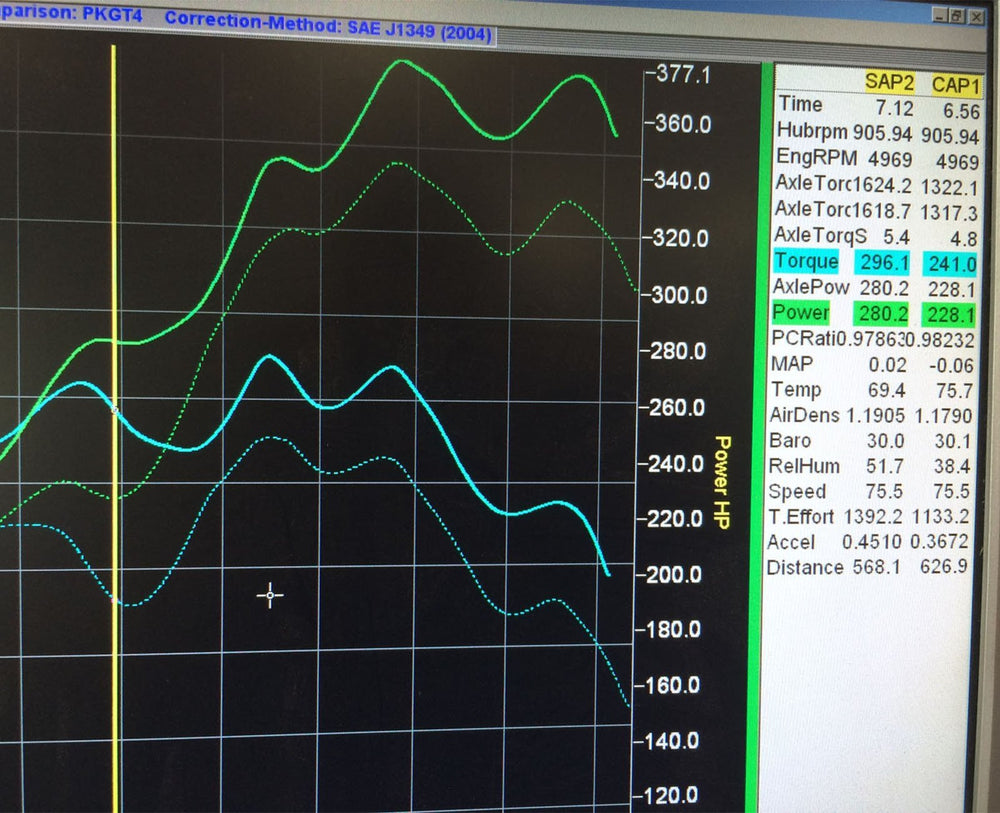Select the SAP2 column header
The height and width of the screenshot is (813, 1000).
(x=891, y=83)
